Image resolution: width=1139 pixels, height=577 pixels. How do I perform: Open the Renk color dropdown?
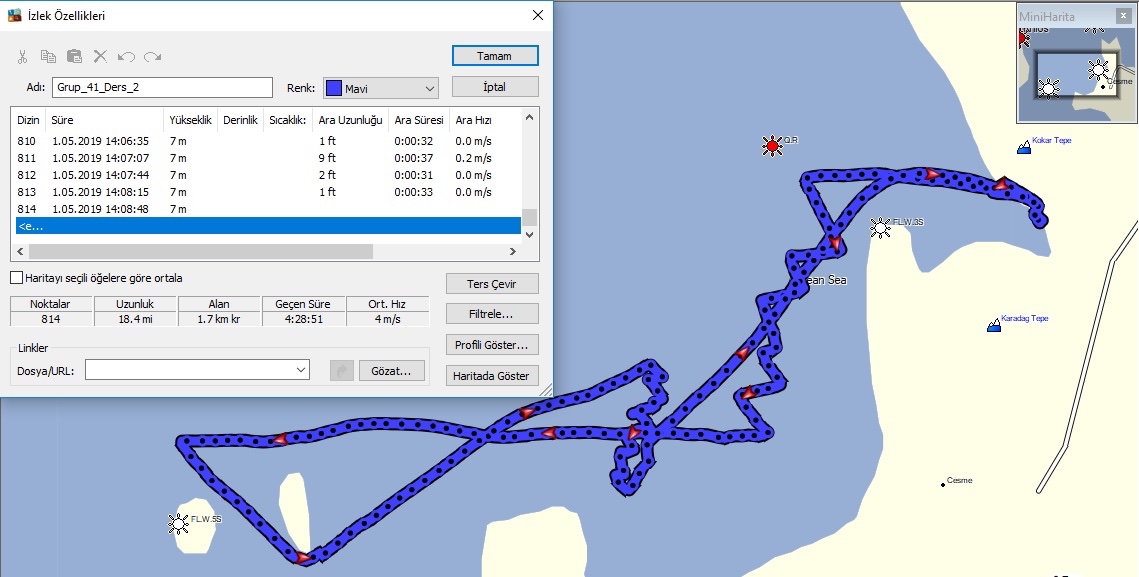point(381,89)
